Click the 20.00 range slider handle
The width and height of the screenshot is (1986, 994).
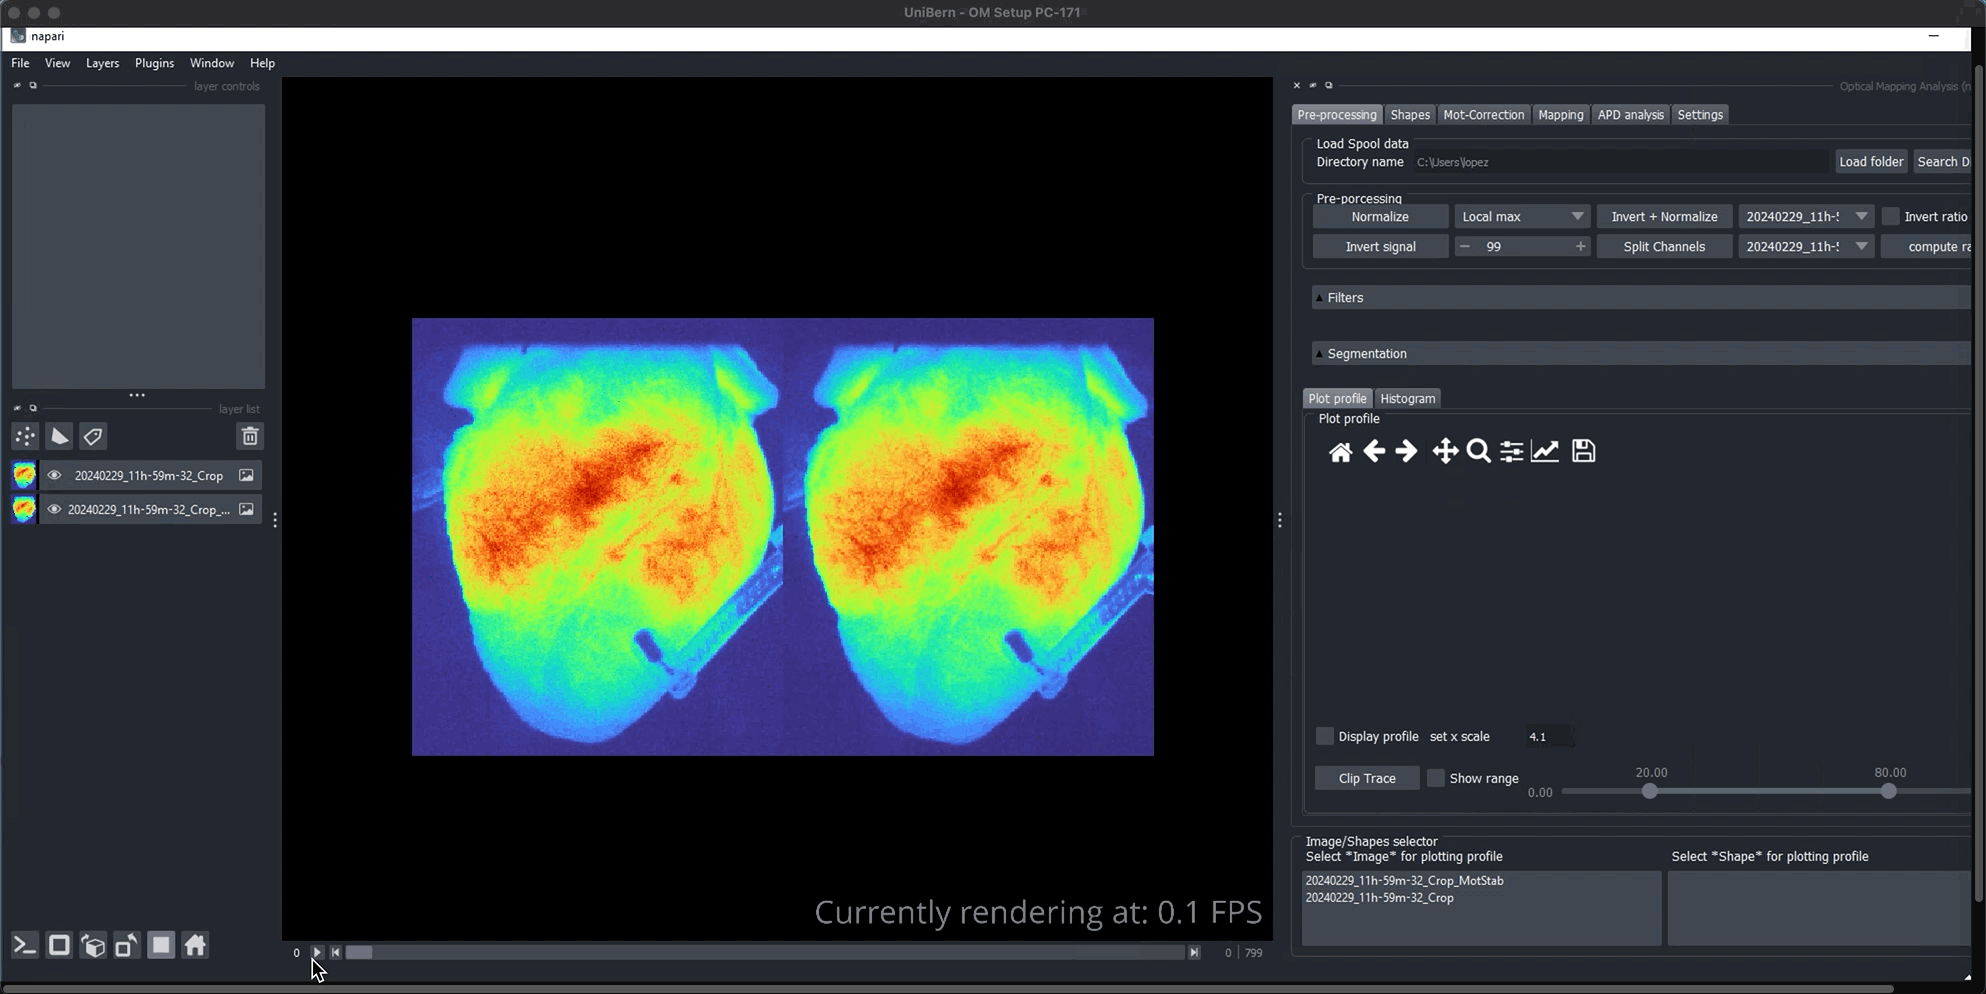click(1649, 792)
